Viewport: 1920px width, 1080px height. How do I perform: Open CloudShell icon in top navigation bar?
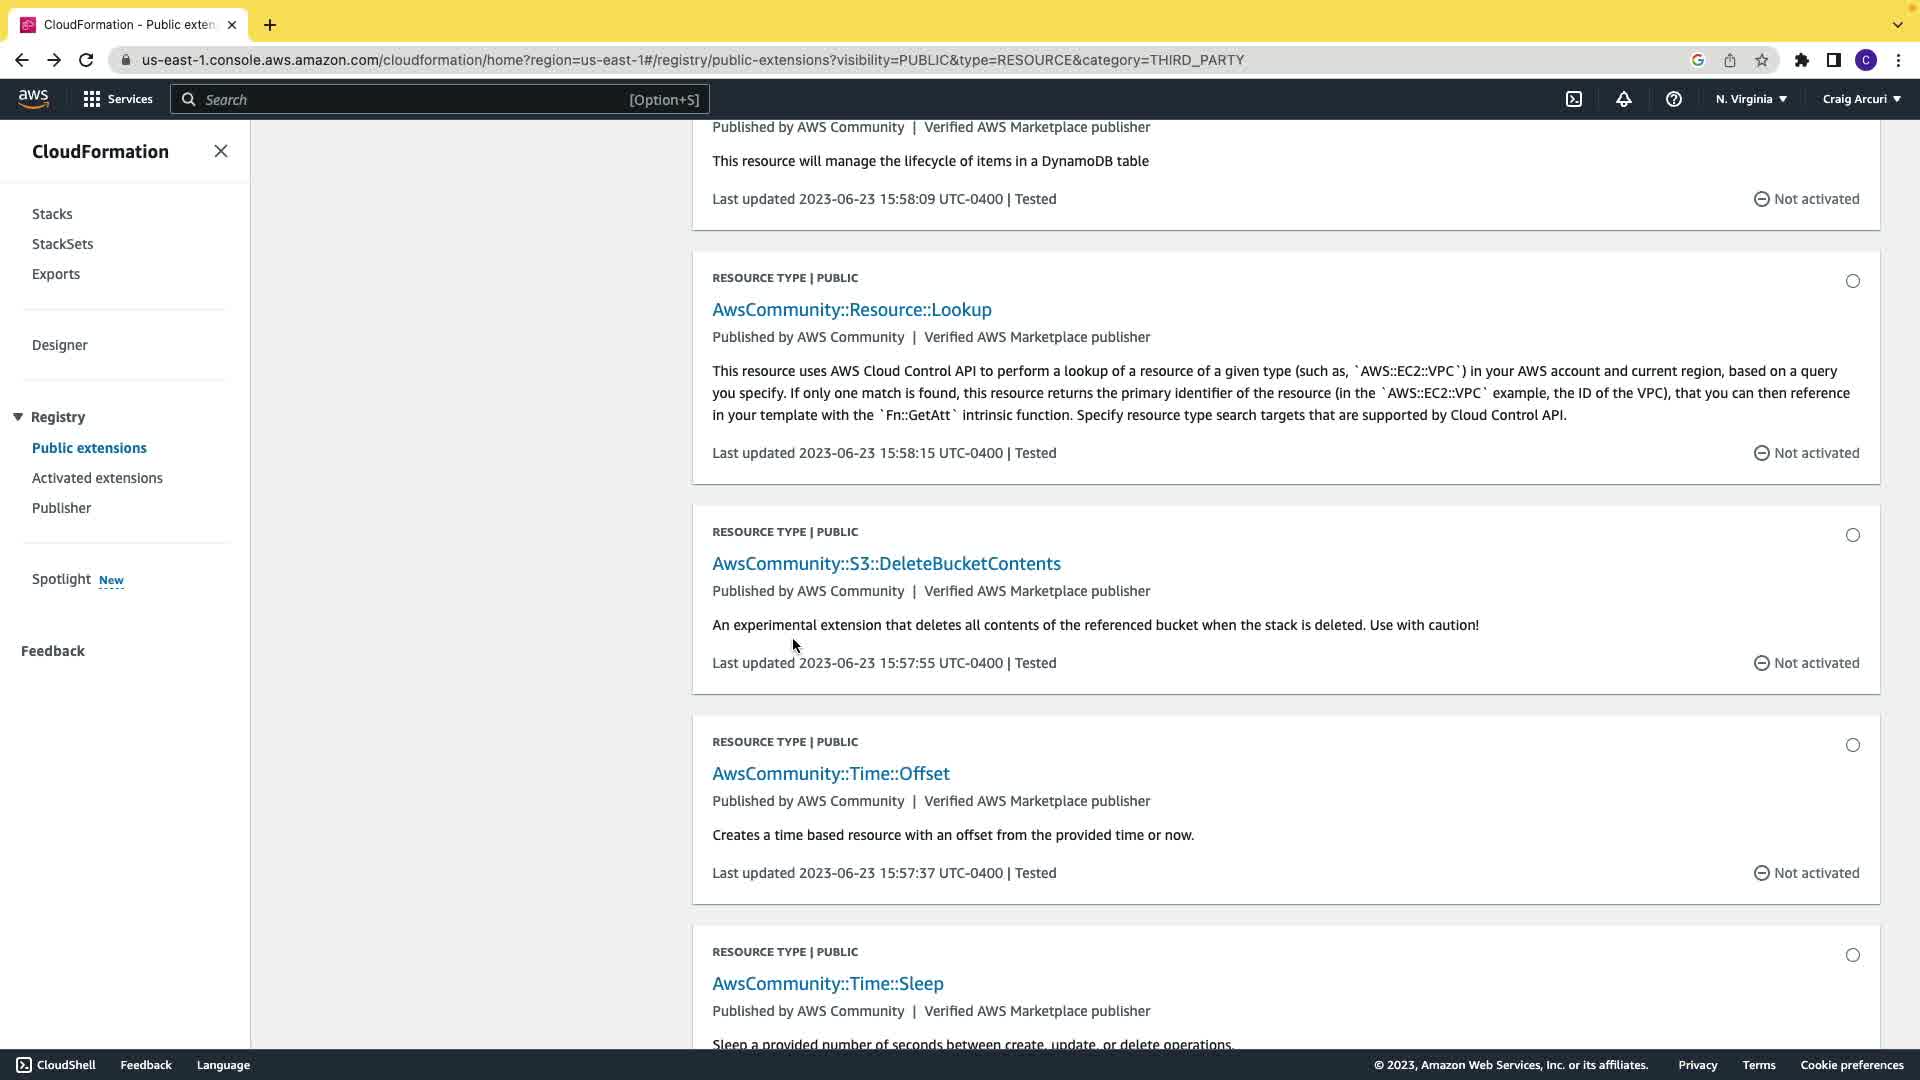click(x=1574, y=99)
